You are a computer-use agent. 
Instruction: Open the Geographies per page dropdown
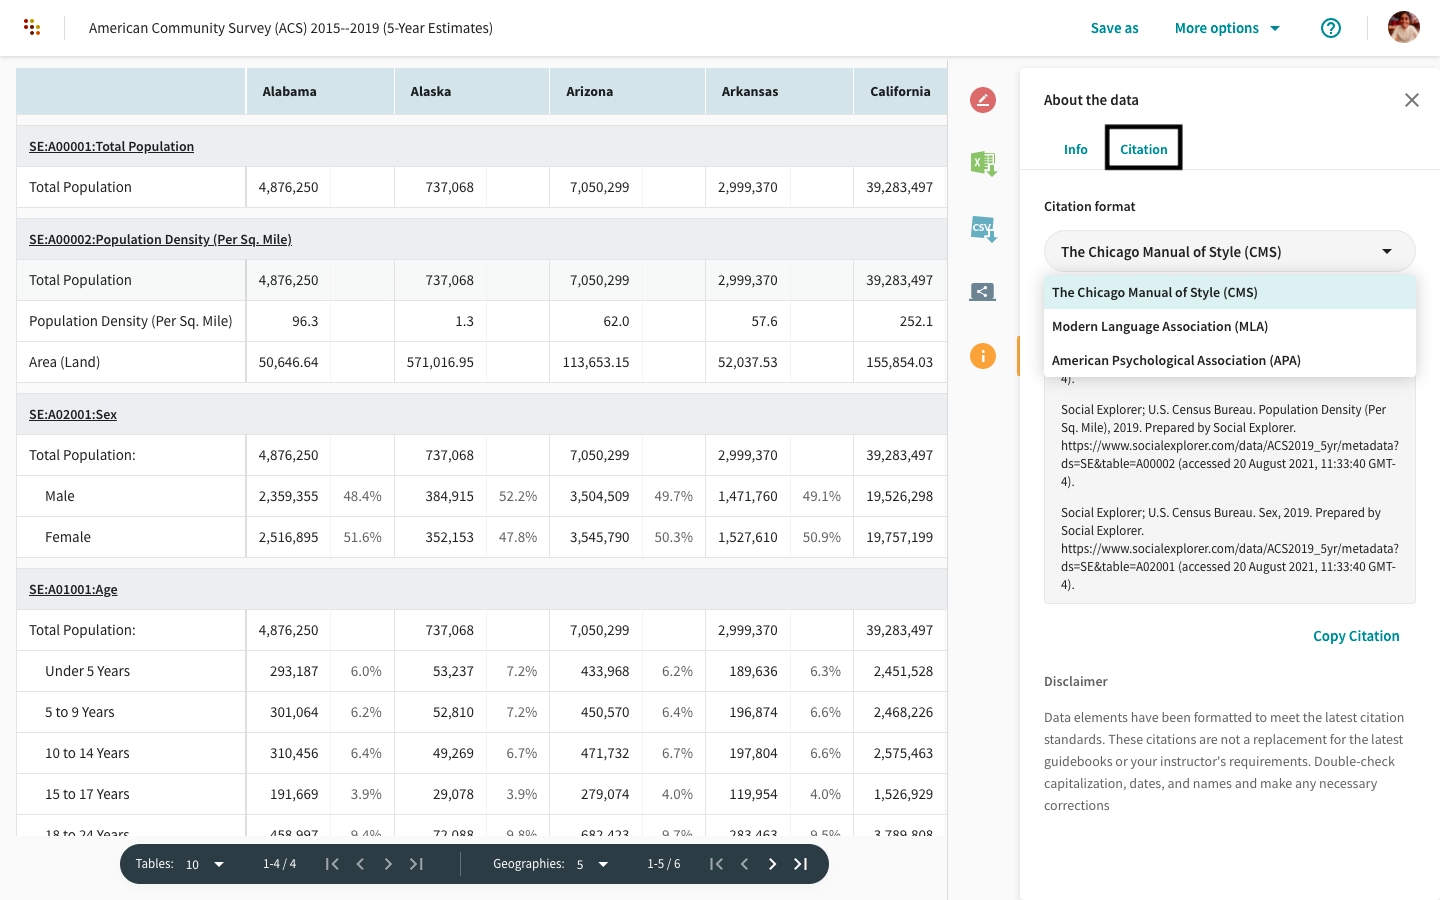click(592, 864)
